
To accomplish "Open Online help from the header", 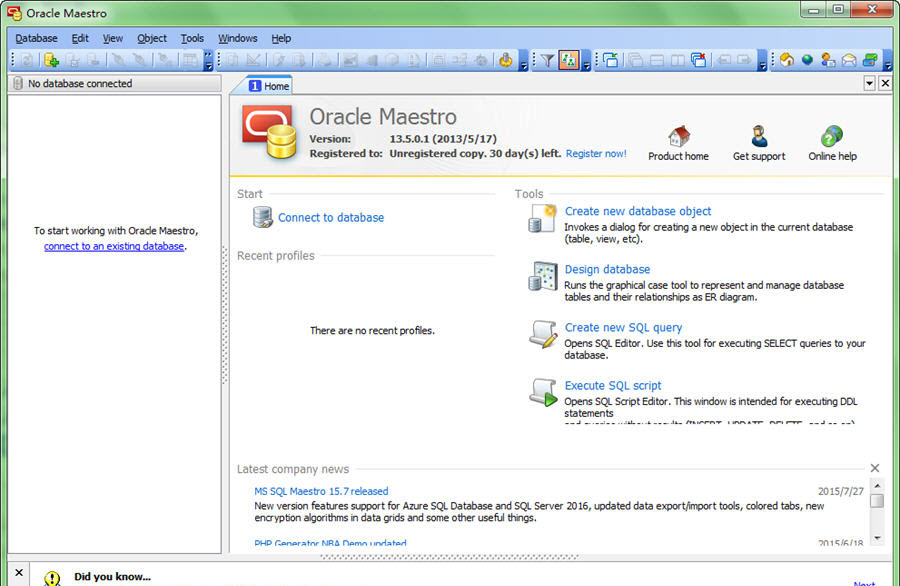I will pyautogui.click(x=832, y=143).
